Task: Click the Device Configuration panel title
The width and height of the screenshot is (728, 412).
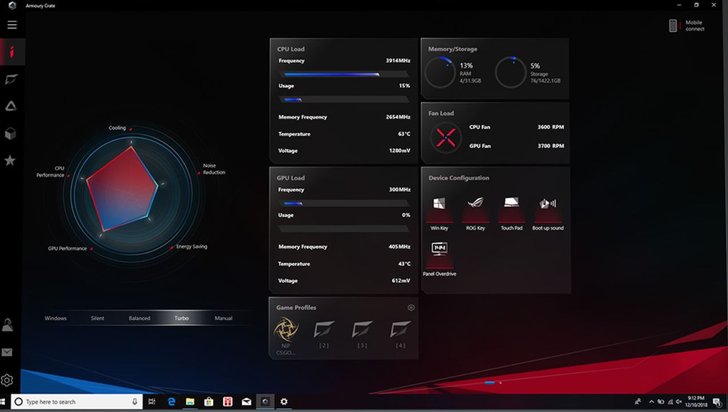Action: (x=459, y=178)
